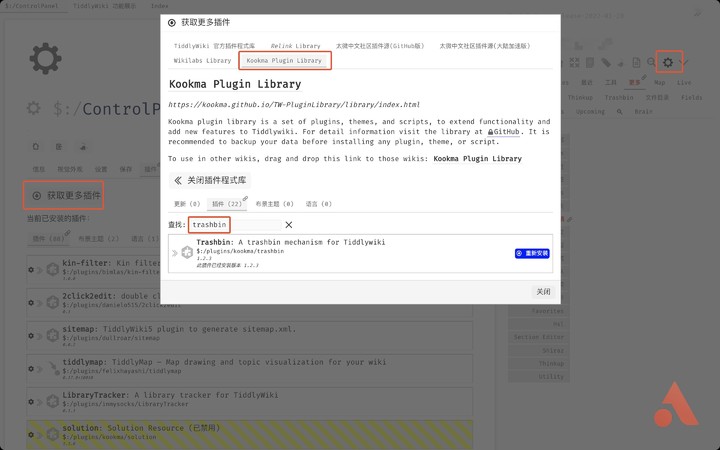Toggle the kin-filter plugin gear icon
The height and width of the screenshot is (450, 720).
(x=31, y=270)
